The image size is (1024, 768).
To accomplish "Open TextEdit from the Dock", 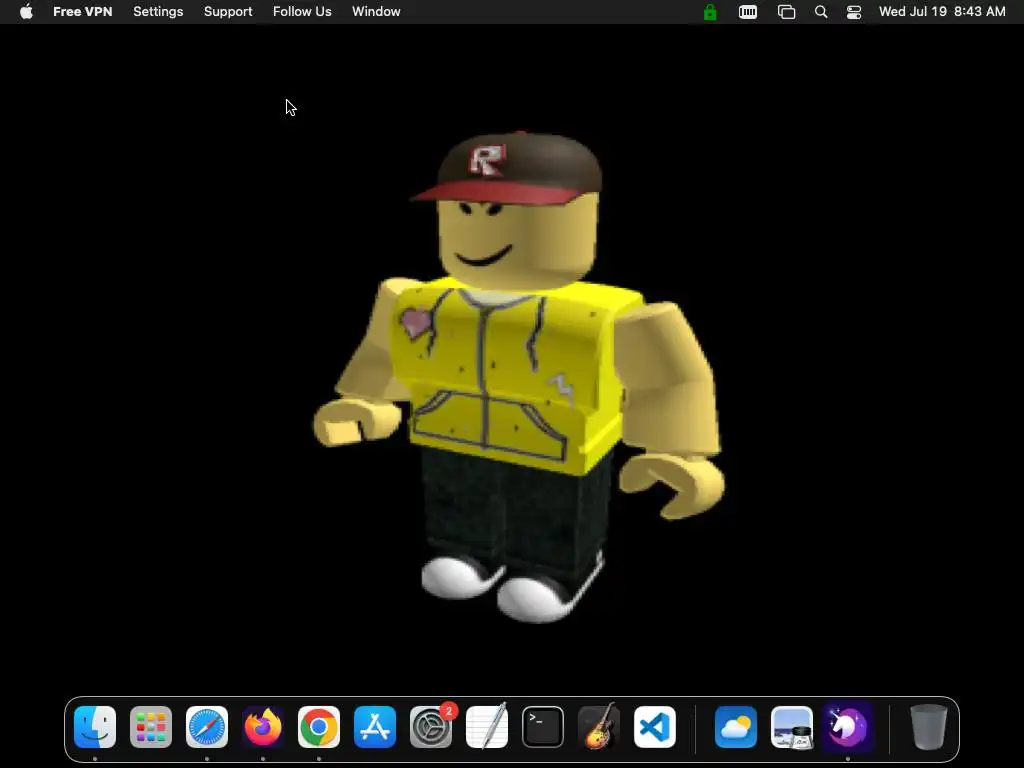I will 487,727.
